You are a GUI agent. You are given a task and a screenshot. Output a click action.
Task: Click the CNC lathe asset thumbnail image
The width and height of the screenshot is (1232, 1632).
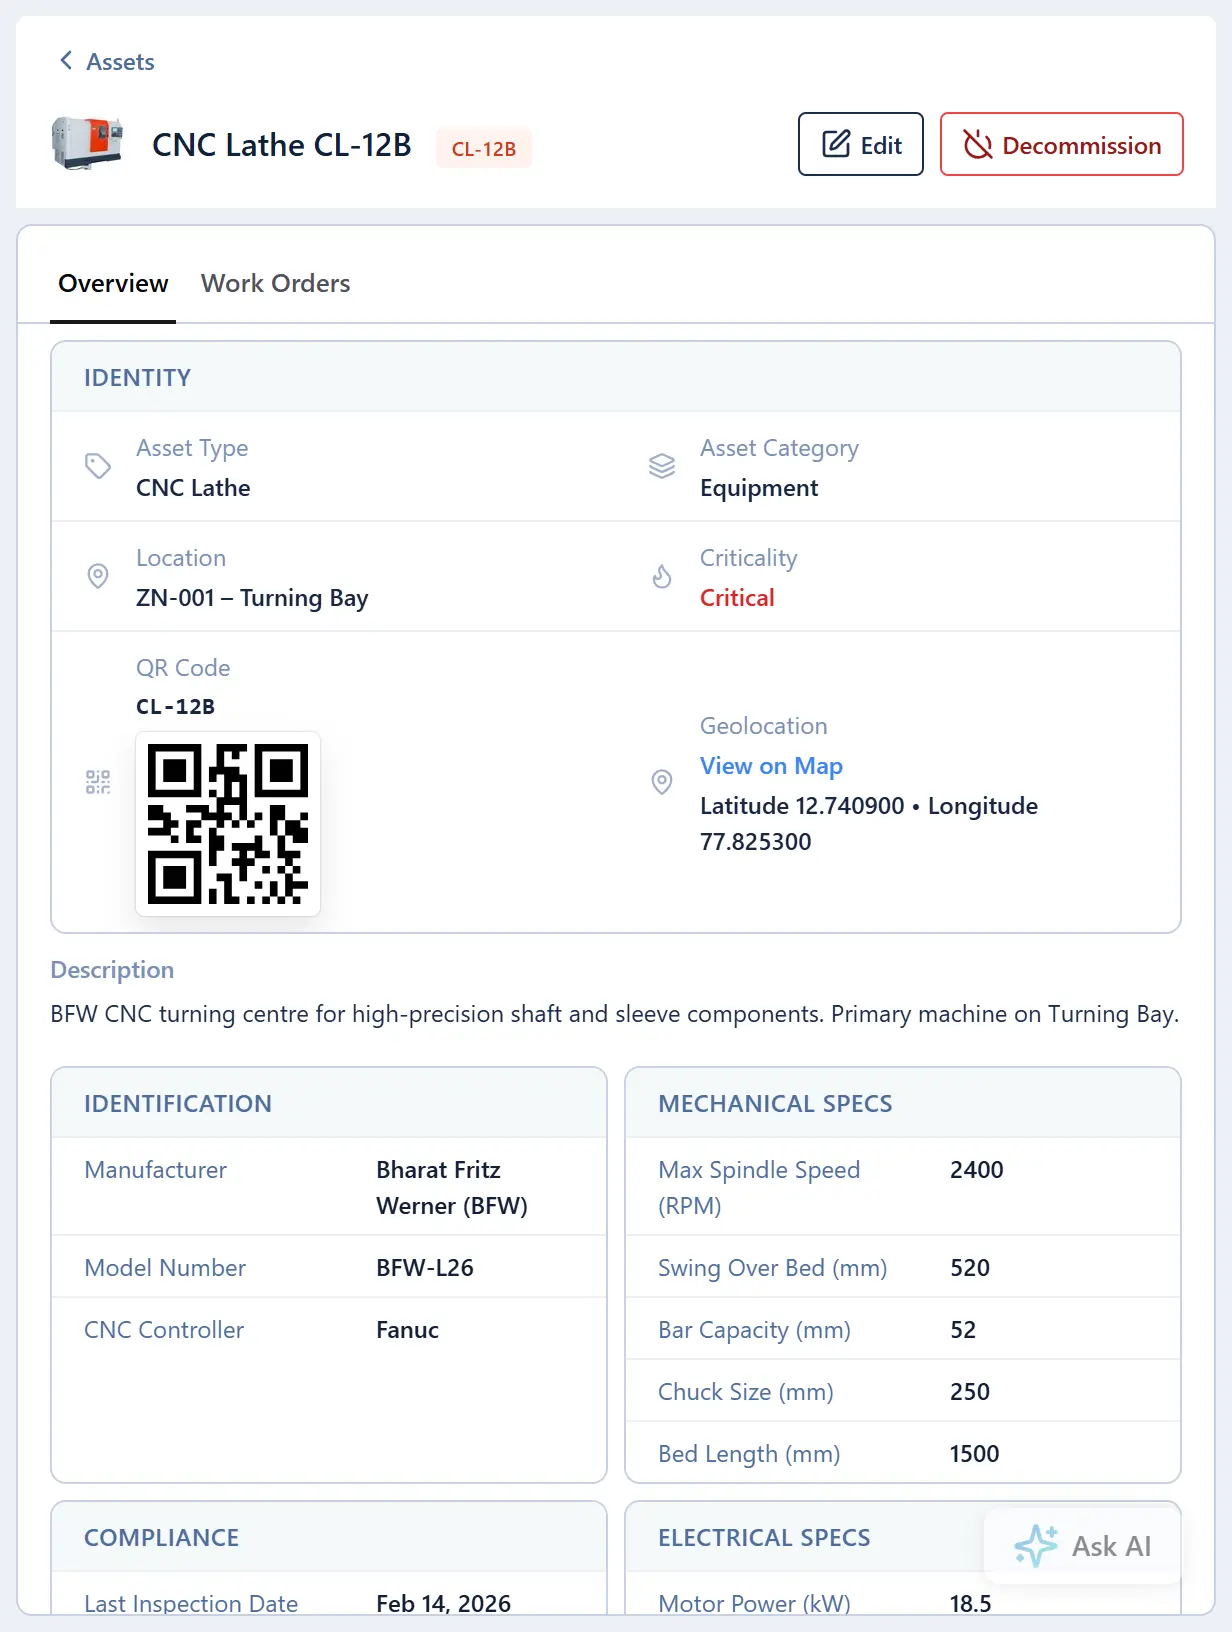click(87, 143)
